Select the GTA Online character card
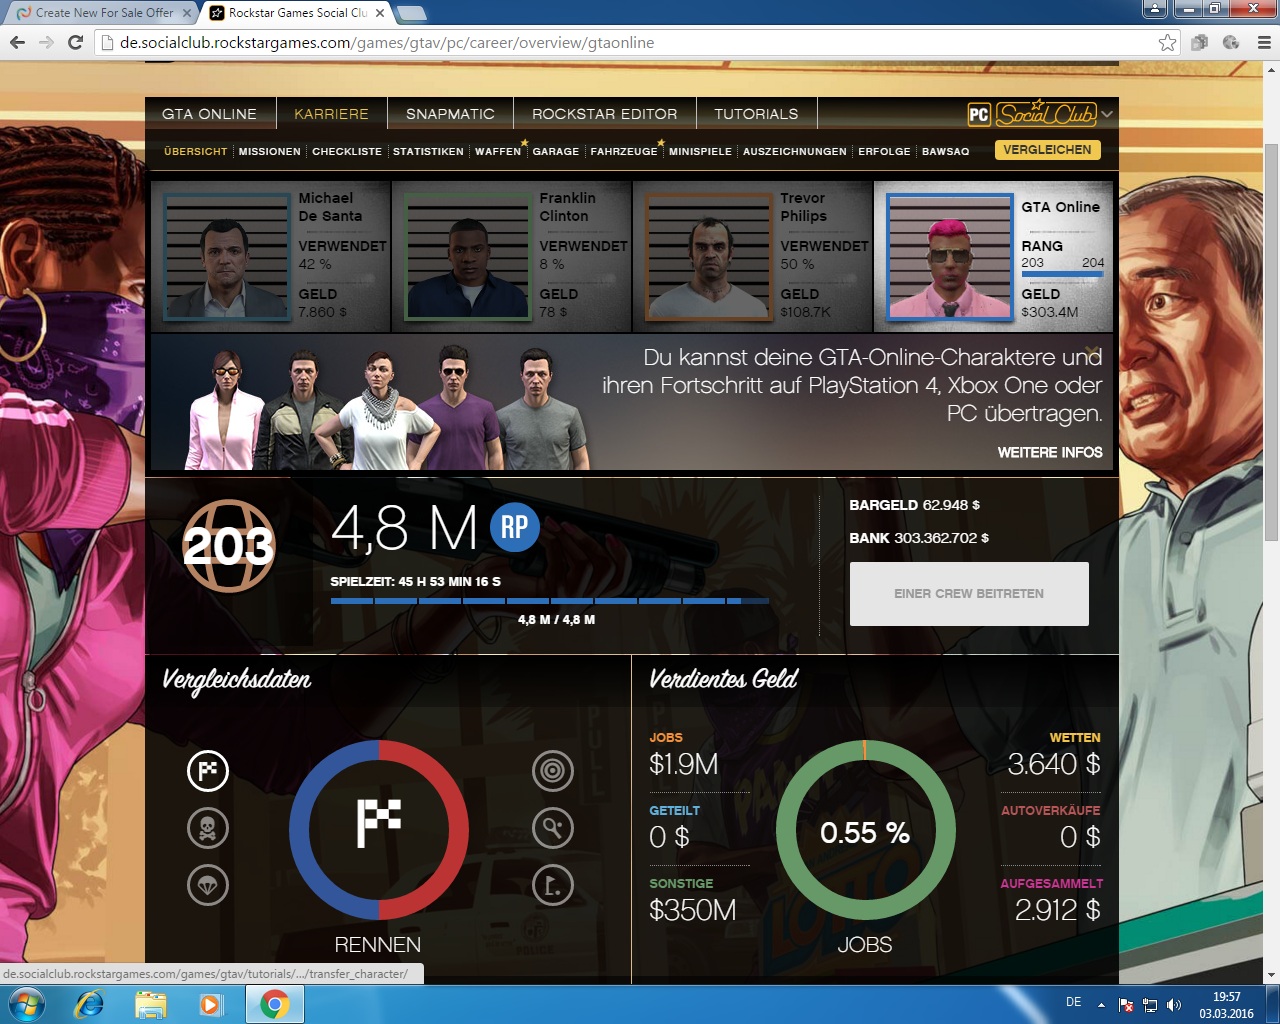The width and height of the screenshot is (1280, 1024). coord(994,256)
